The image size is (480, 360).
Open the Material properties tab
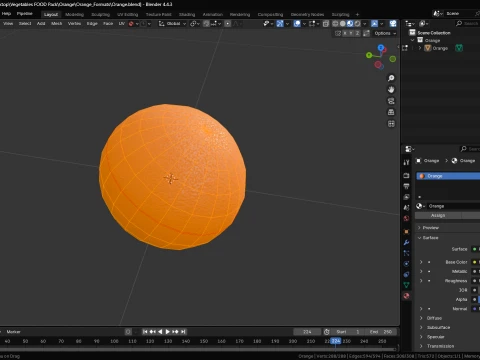pos(406,296)
